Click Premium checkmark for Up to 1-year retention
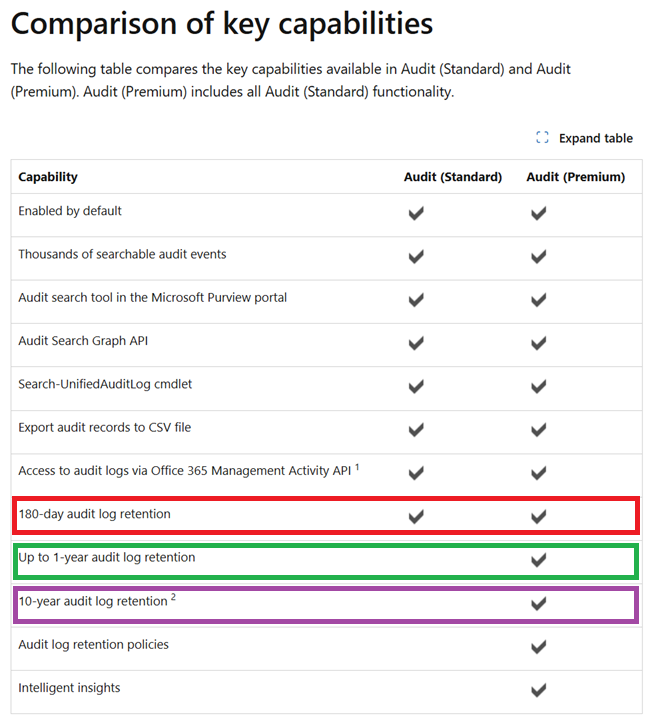The height and width of the screenshot is (724, 652). (x=538, y=559)
